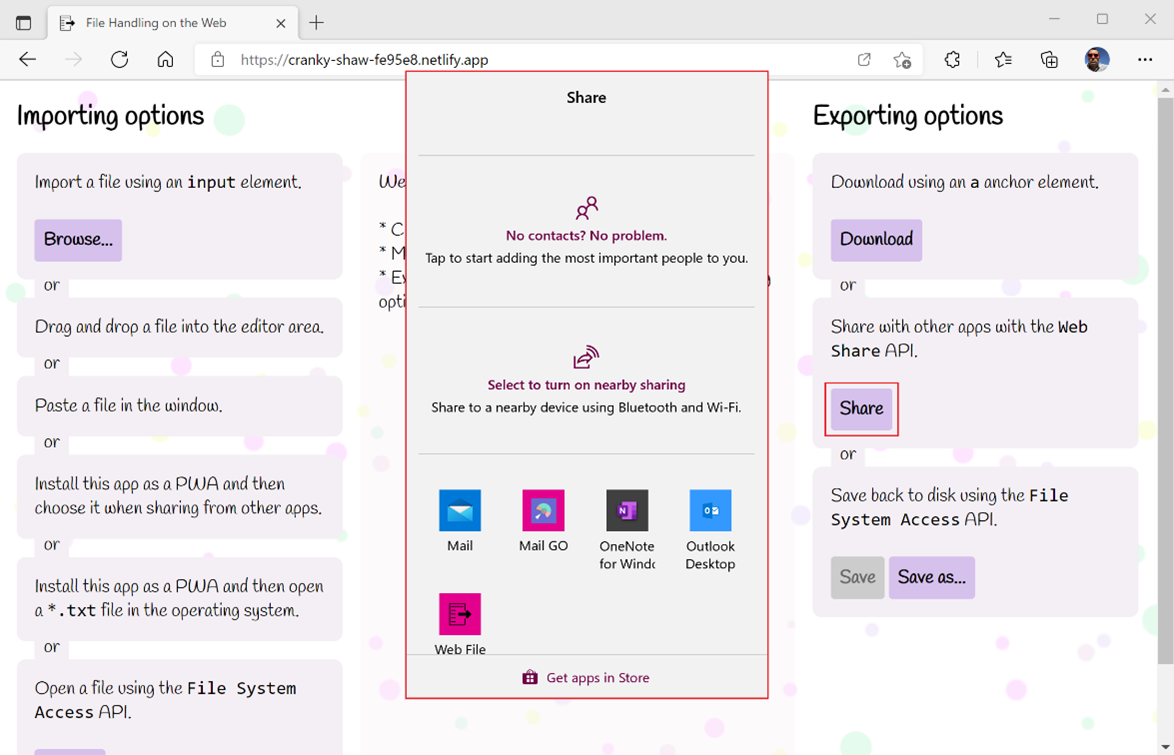This screenshot has height=755, width=1174.
Task: Refresh the current page
Action: tap(119, 60)
